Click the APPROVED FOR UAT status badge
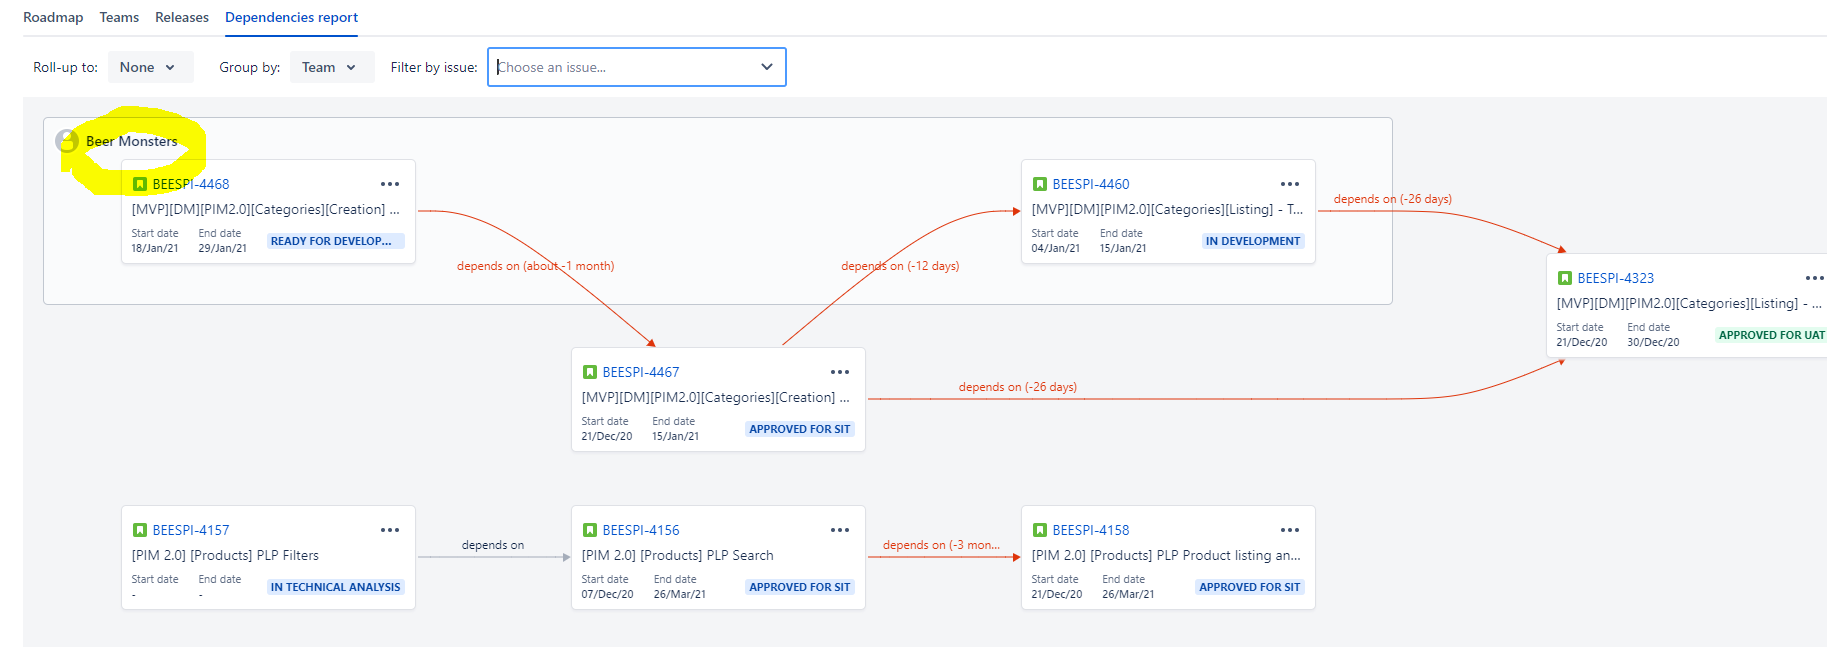Screen dimensions: 1827x647 (1771, 335)
